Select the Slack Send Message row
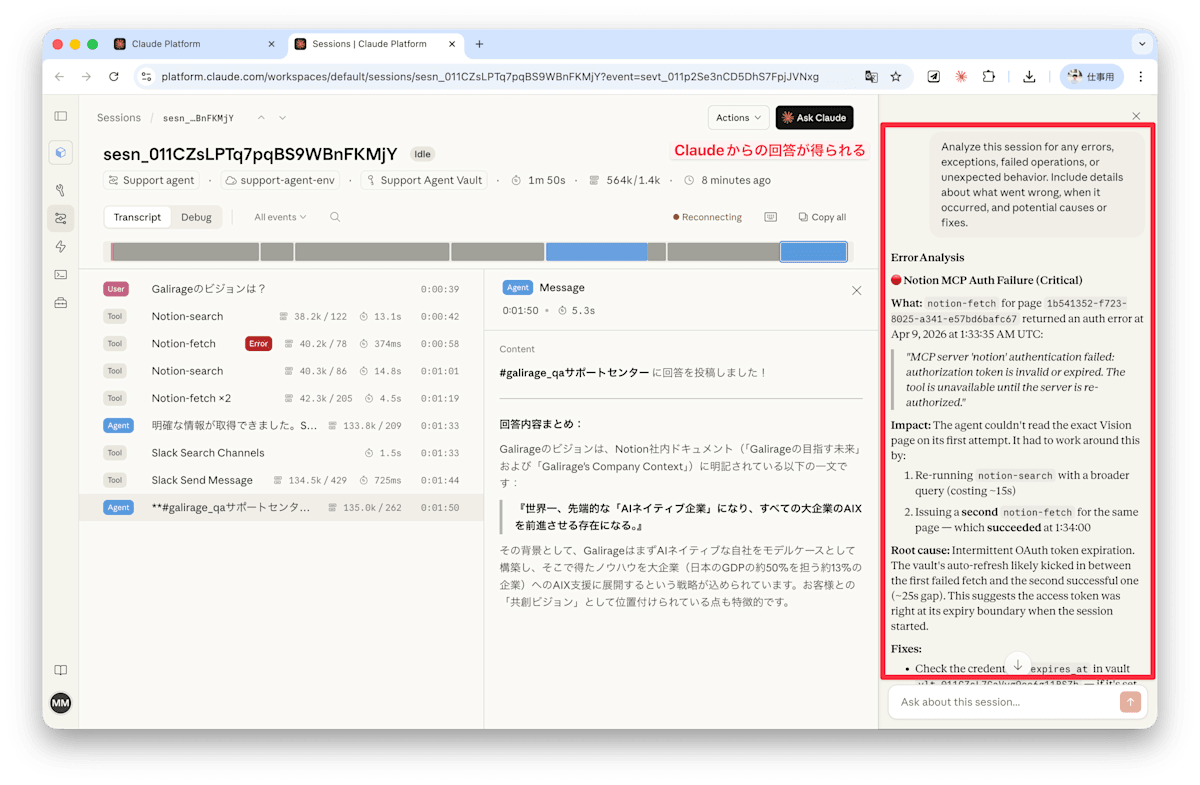The width and height of the screenshot is (1200, 785). tap(281, 480)
